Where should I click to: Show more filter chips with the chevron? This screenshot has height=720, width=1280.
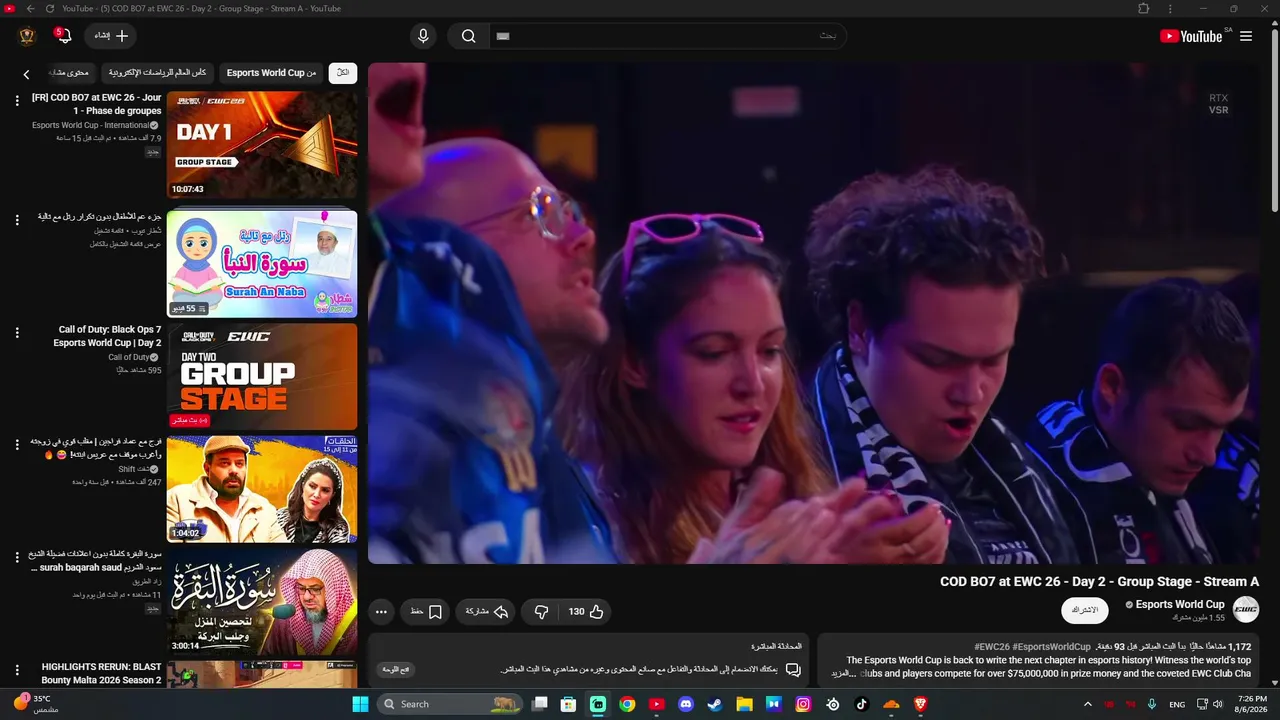[27, 74]
